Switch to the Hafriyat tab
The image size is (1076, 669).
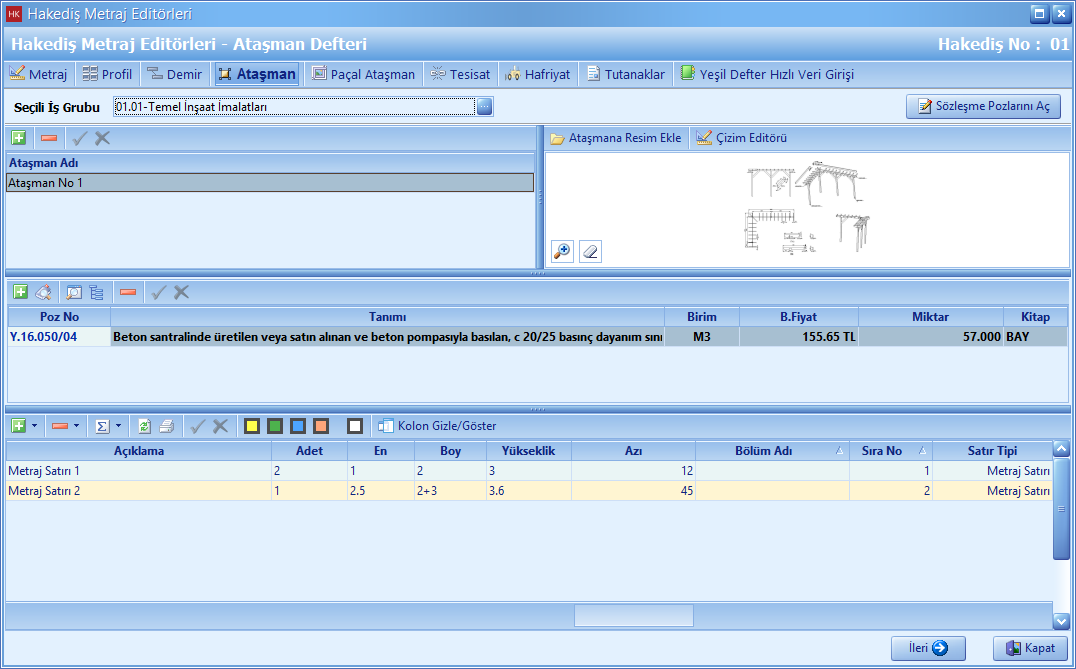pos(538,74)
